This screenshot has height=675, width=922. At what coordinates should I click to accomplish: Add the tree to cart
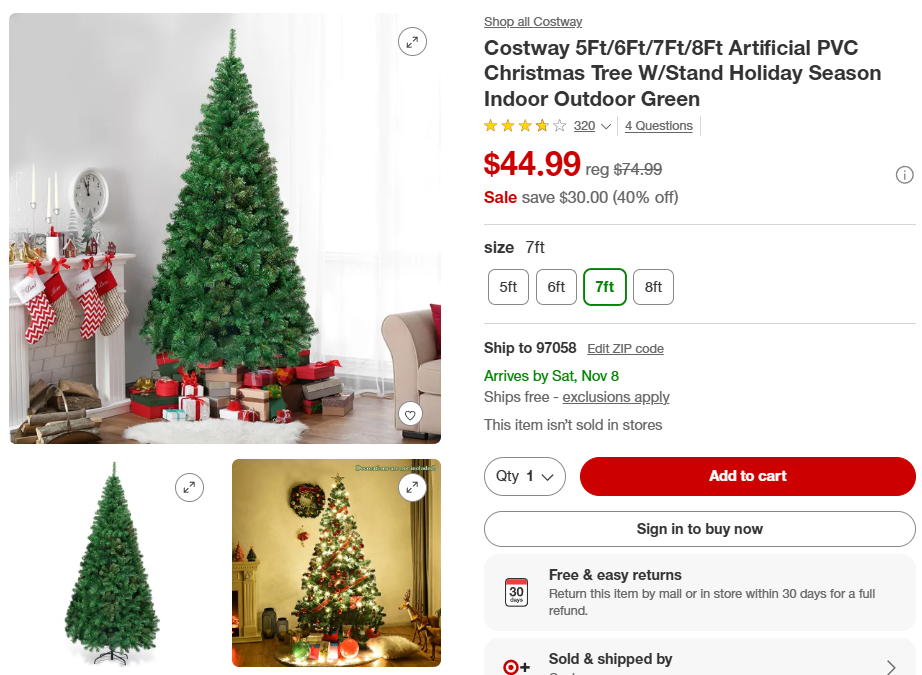pyautogui.click(x=747, y=476)
